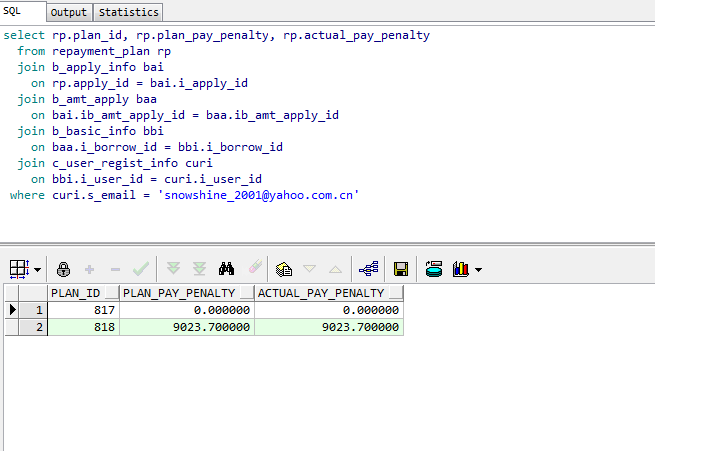The height and width of the screenshot is (451, 724).
Task: Click the floppy disk save results icon
Action: [x=401, y=269]
